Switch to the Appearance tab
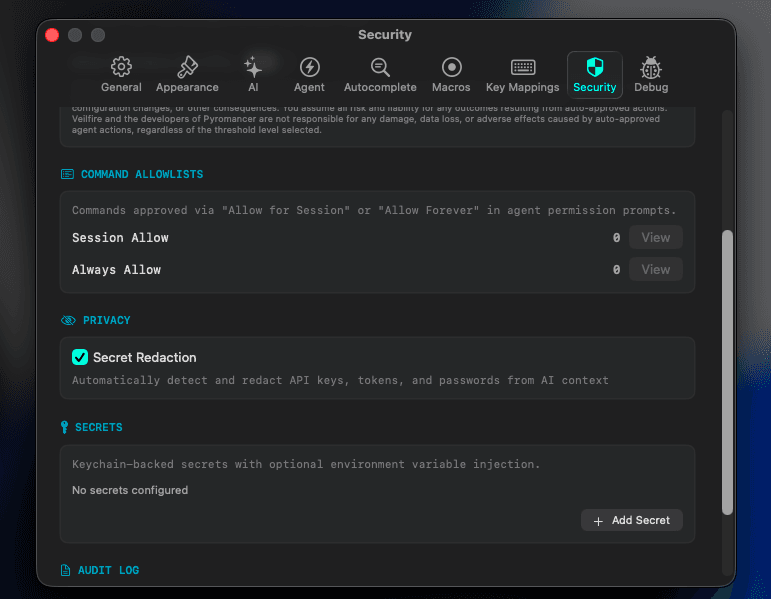771x599 pixels. (187, 75)
